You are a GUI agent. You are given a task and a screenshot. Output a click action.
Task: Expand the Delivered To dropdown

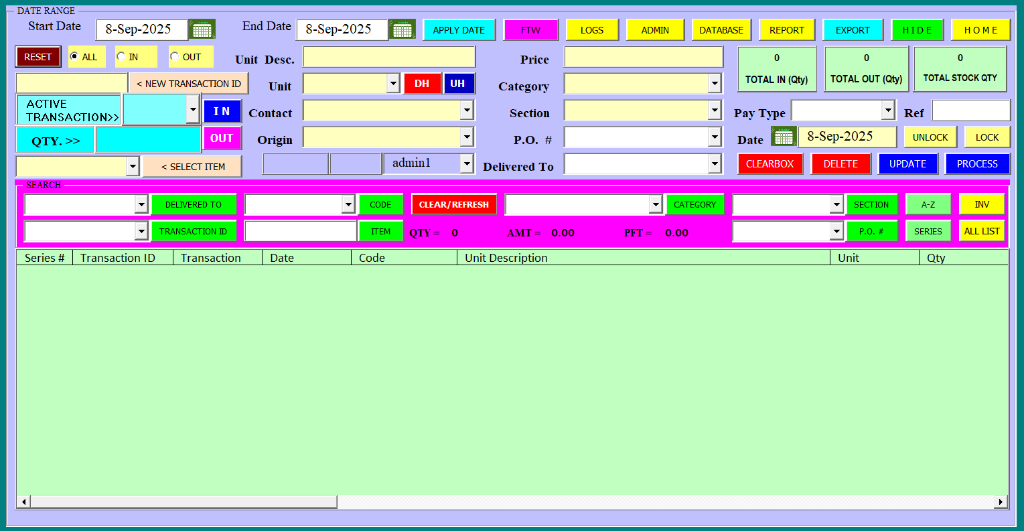714,164
